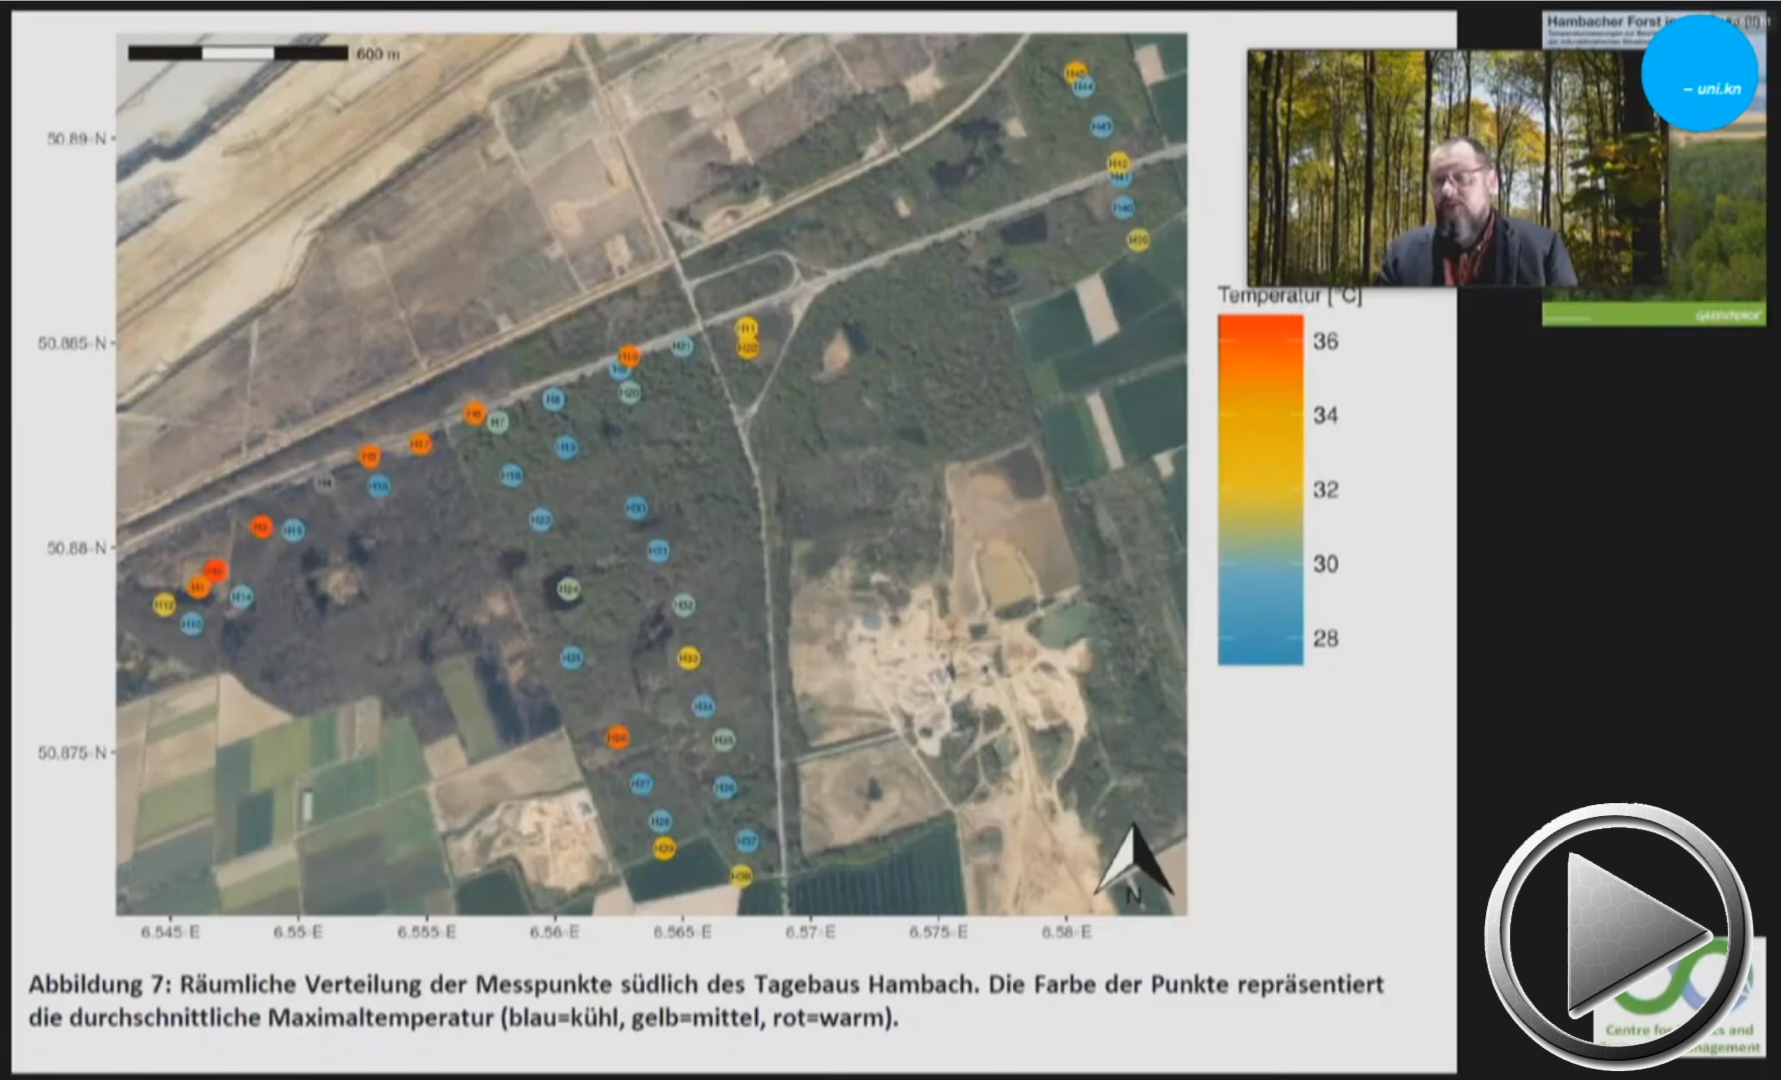Click orange measurement point H17

(x=421, y=443)
